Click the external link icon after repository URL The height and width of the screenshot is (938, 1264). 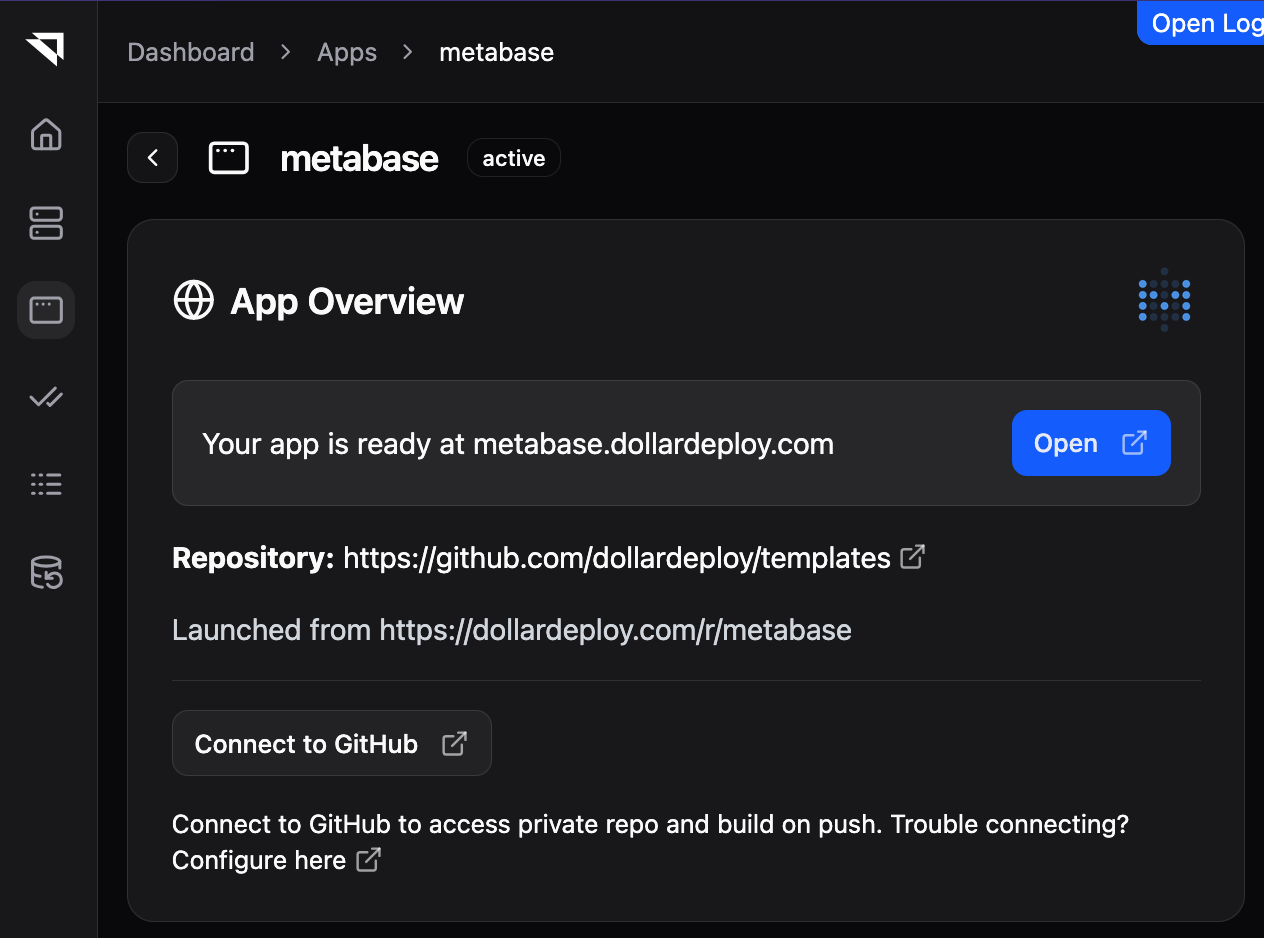[x=913, y=557]
